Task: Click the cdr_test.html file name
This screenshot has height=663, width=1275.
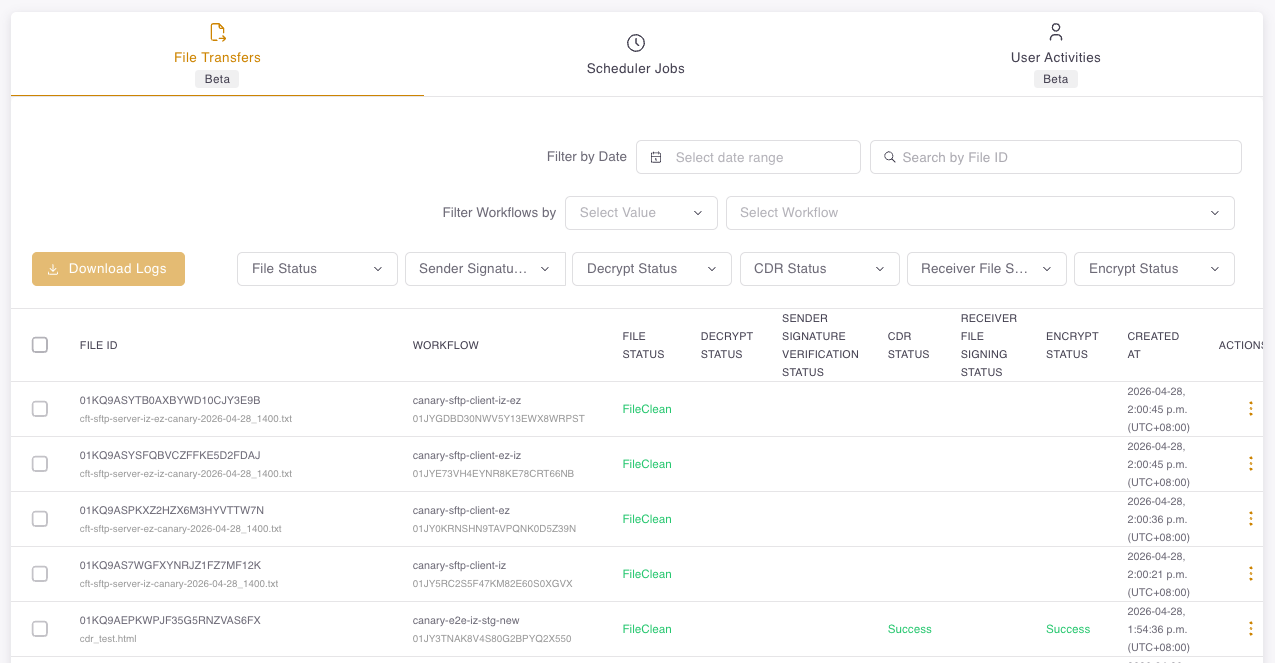Action: coord(109,638)
